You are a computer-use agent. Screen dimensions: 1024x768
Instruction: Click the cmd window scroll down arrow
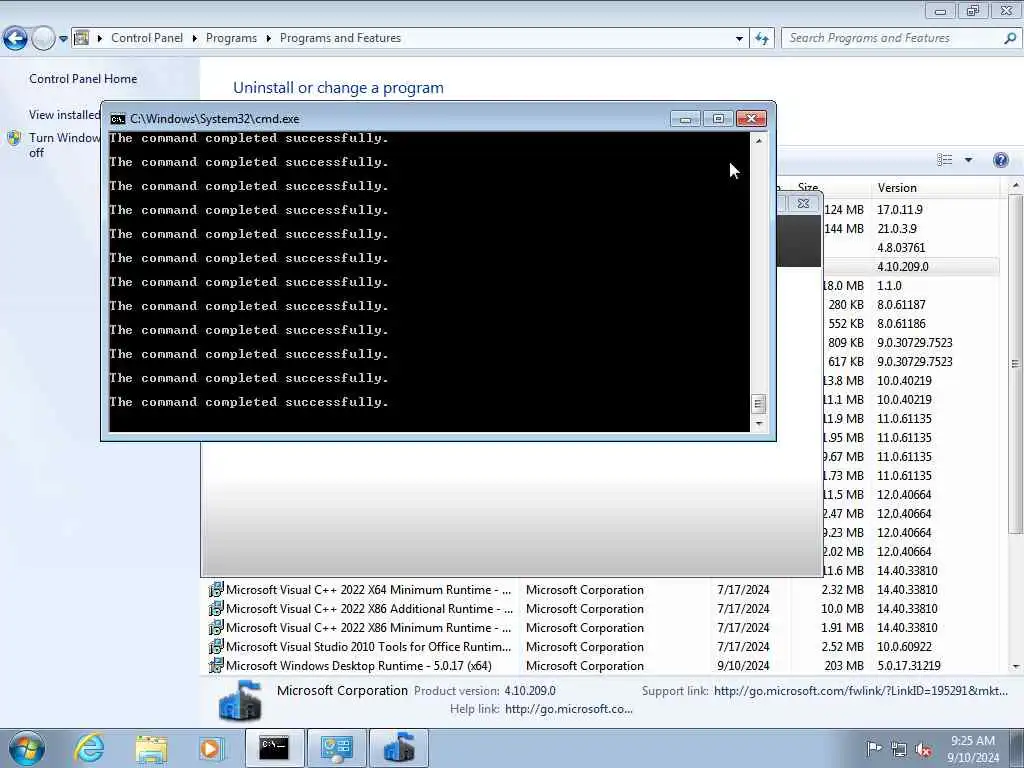(759, 424)
